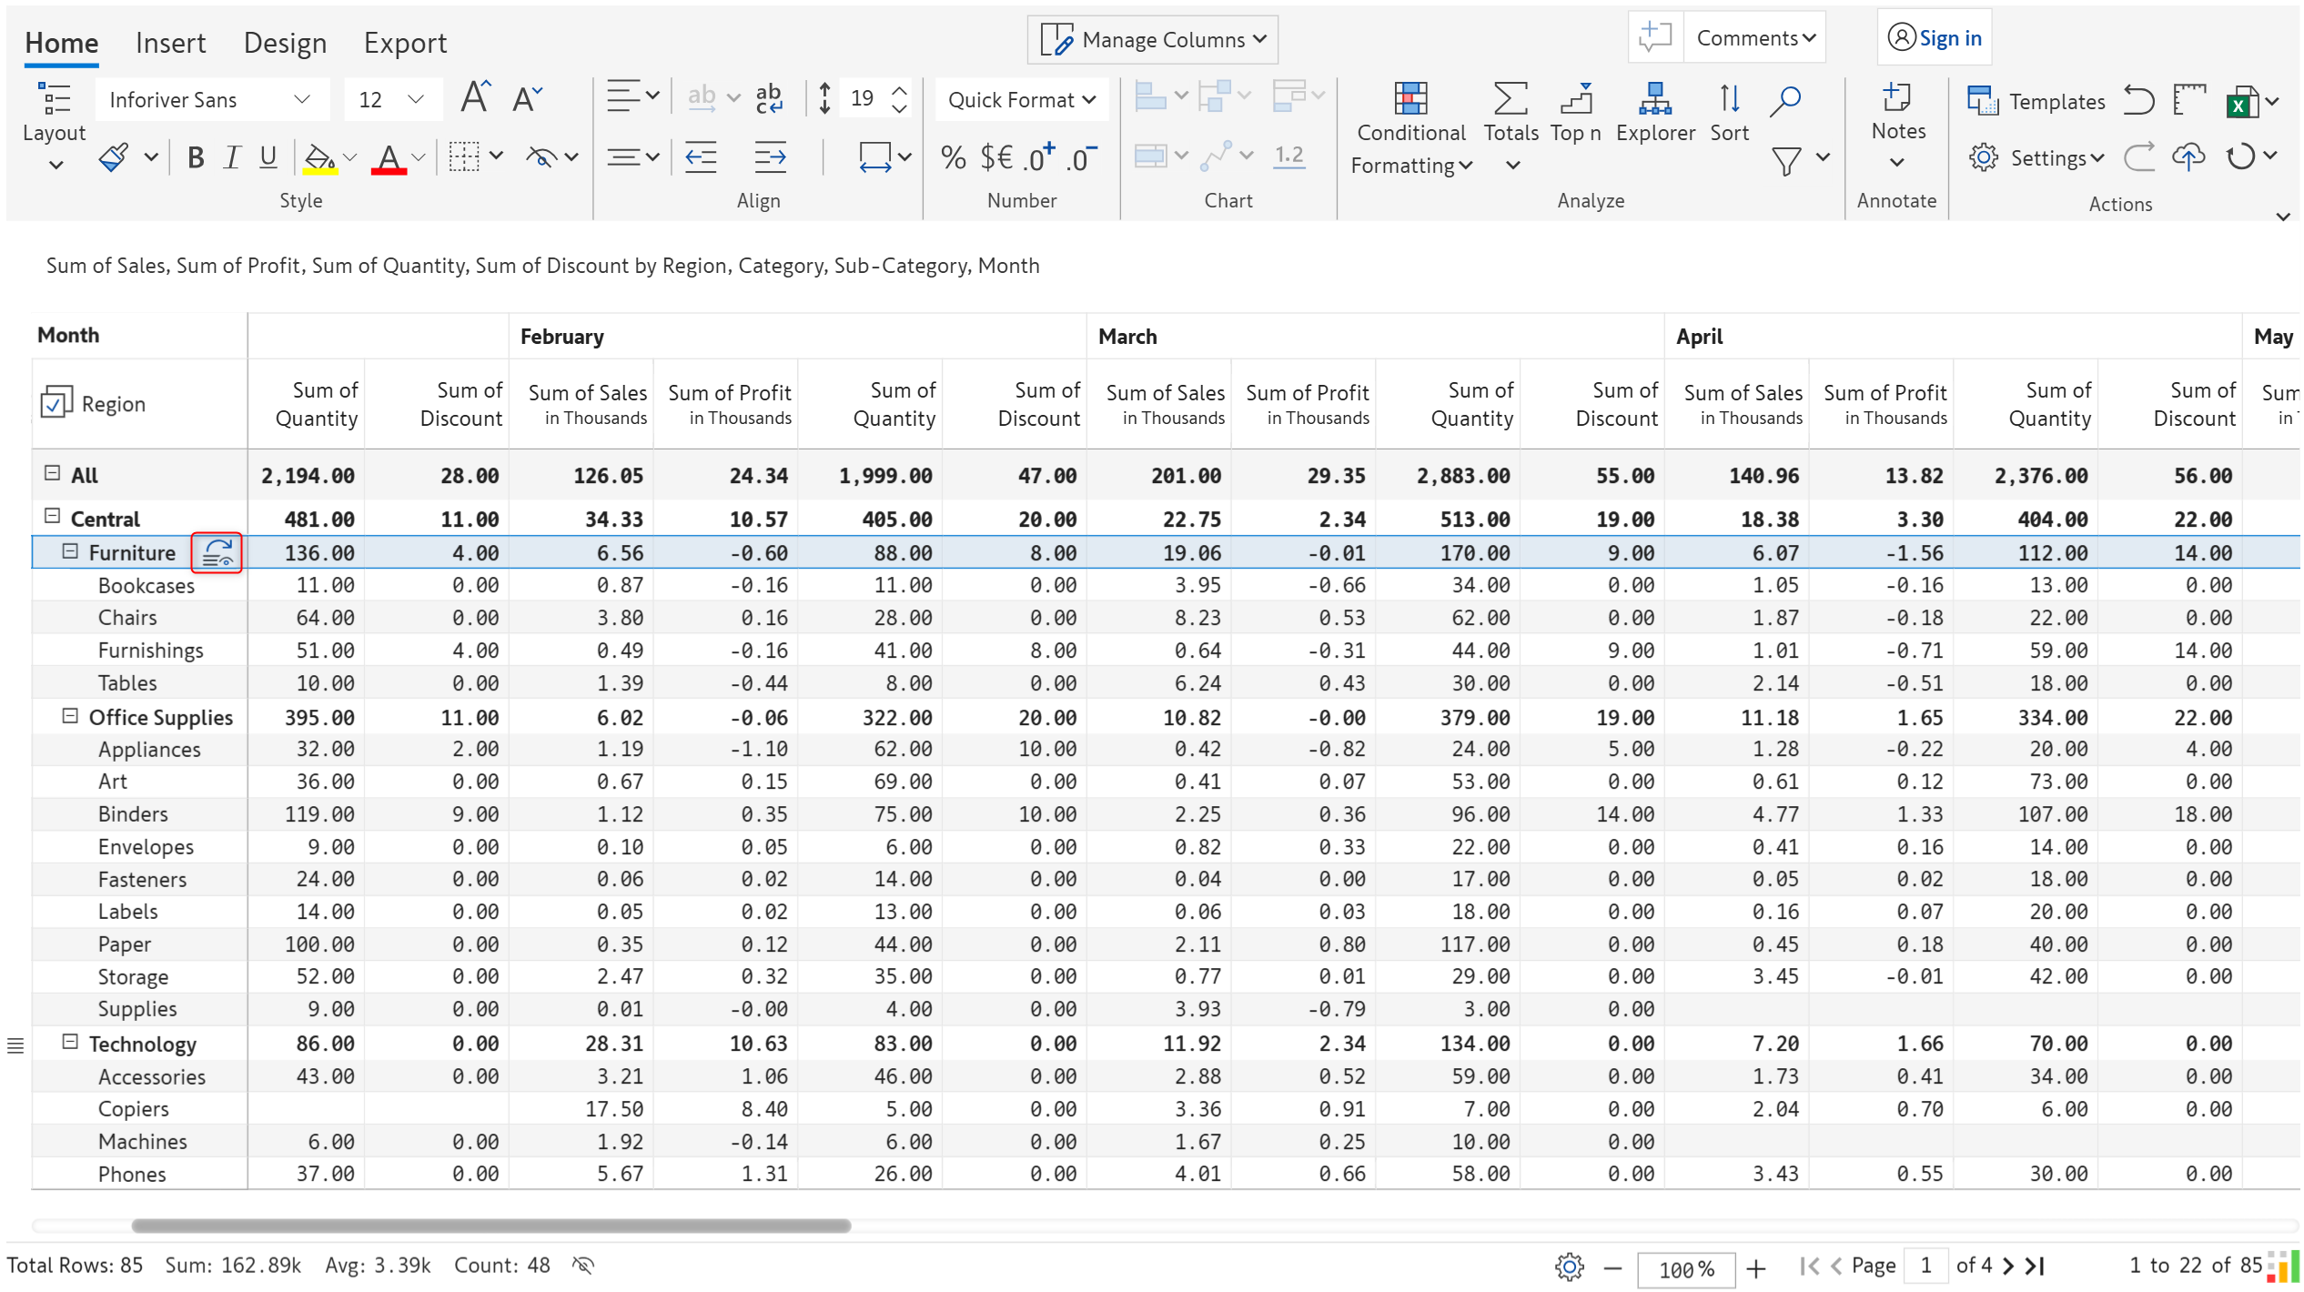Click the search magnifier icon
Image resolution: width=2304 pixels, height=1292 pixels.
point(1785,100)
